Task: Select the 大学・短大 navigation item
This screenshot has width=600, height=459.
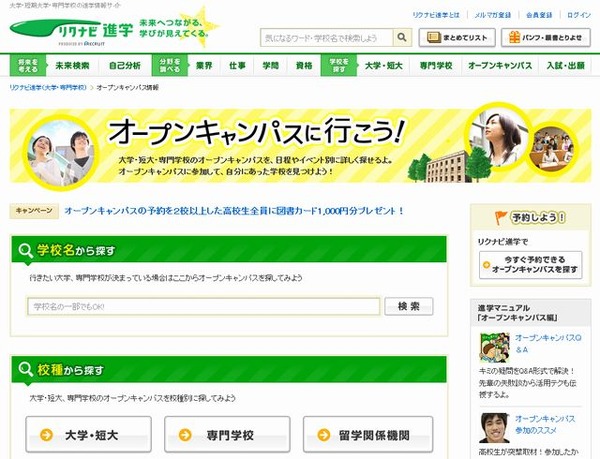Action: tap(383, 65)
